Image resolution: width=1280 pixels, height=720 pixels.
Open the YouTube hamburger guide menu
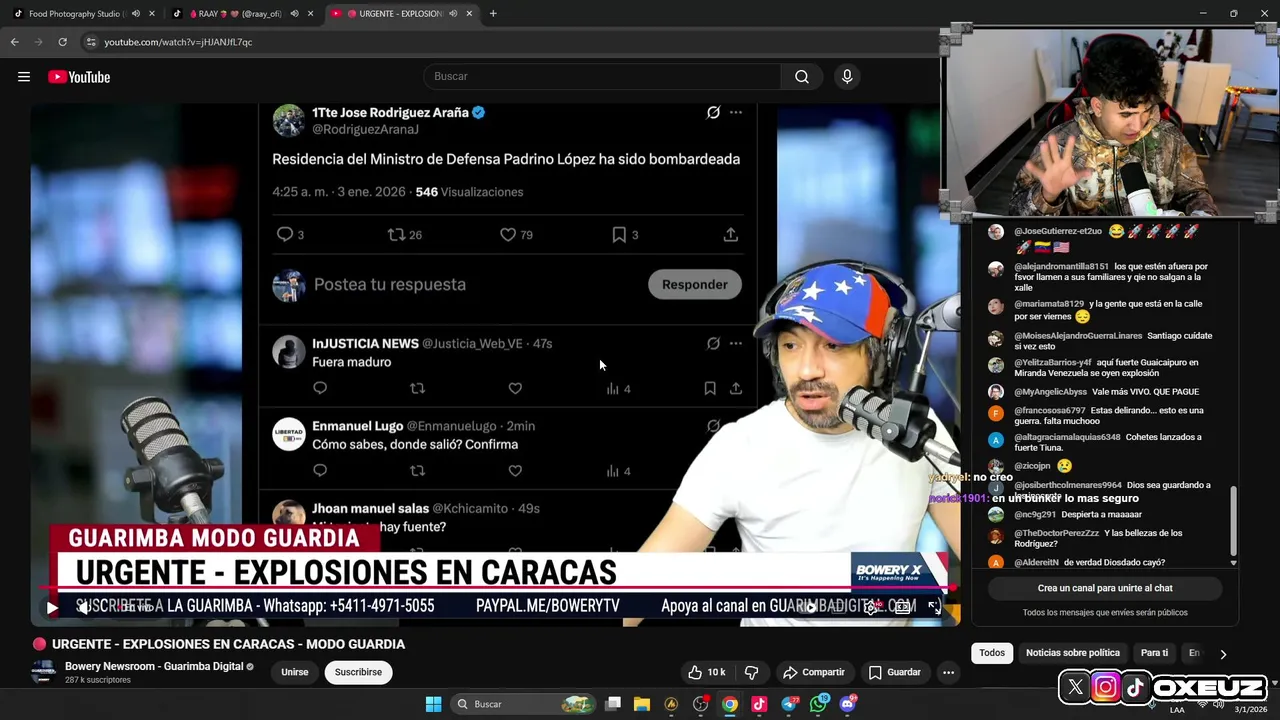(x=24, y=77)
